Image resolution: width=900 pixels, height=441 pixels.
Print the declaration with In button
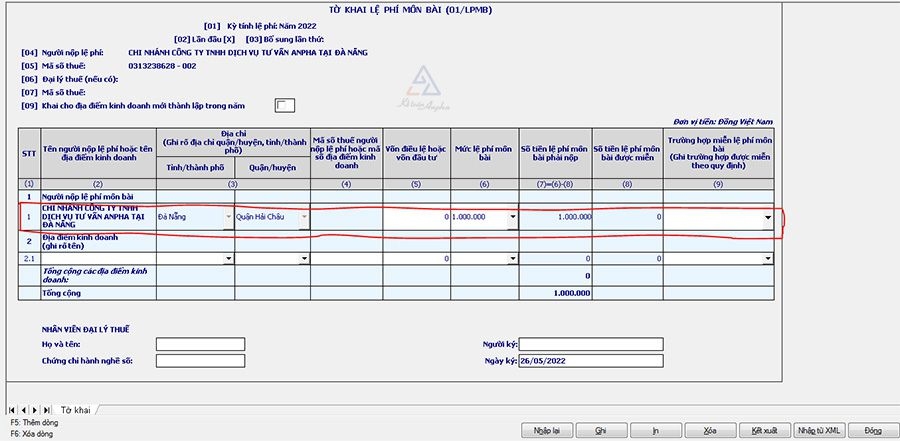[x=656, y=430]
